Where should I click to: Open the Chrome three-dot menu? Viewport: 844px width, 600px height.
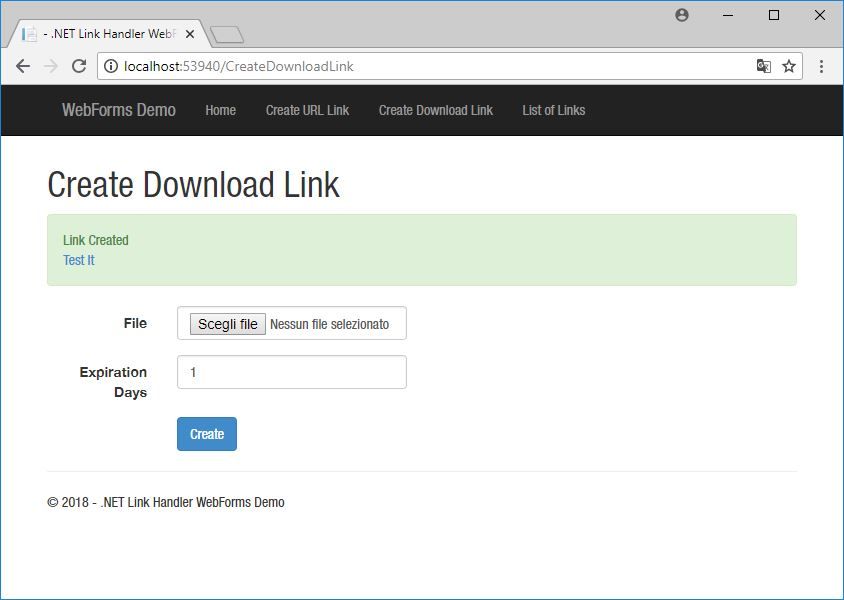click(821, 66)
